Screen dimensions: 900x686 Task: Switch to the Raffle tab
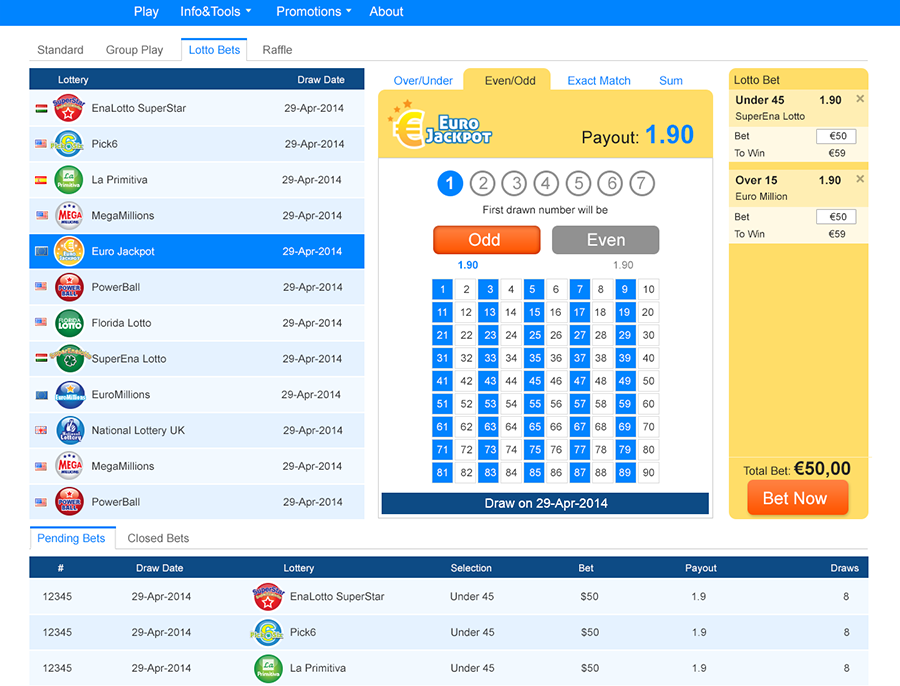(277, 50)
